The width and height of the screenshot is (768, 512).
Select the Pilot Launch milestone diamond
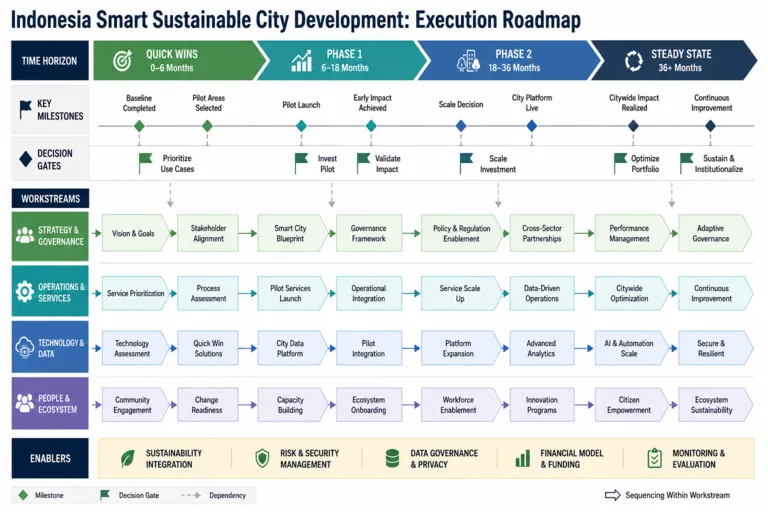pyautogui.click(x=301, y=126)
